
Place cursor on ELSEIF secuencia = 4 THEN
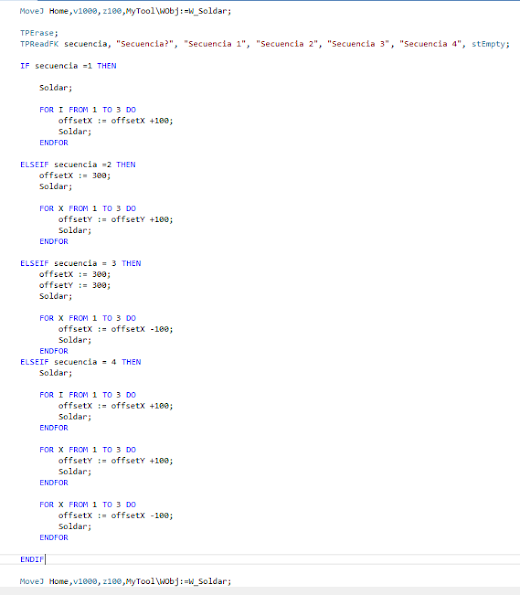click(x=80, y=362)
